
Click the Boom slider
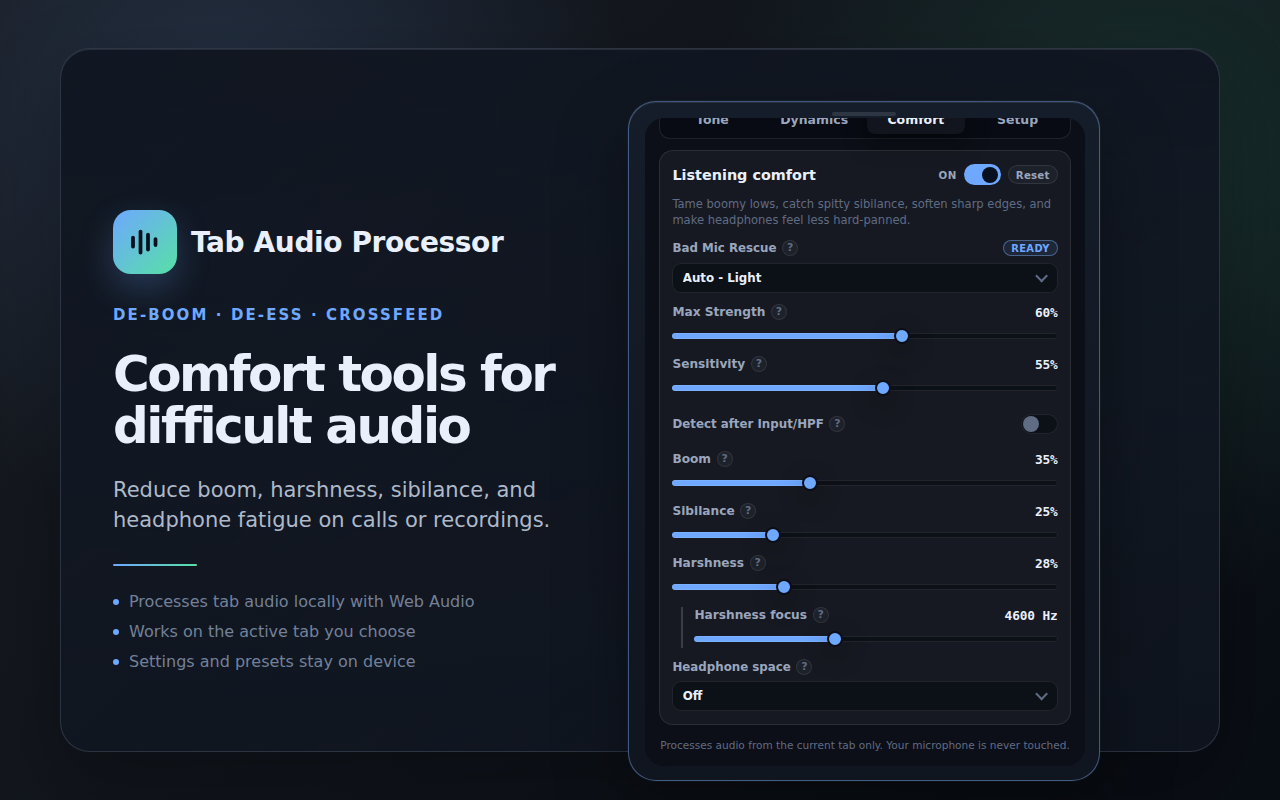pos(865,483)
